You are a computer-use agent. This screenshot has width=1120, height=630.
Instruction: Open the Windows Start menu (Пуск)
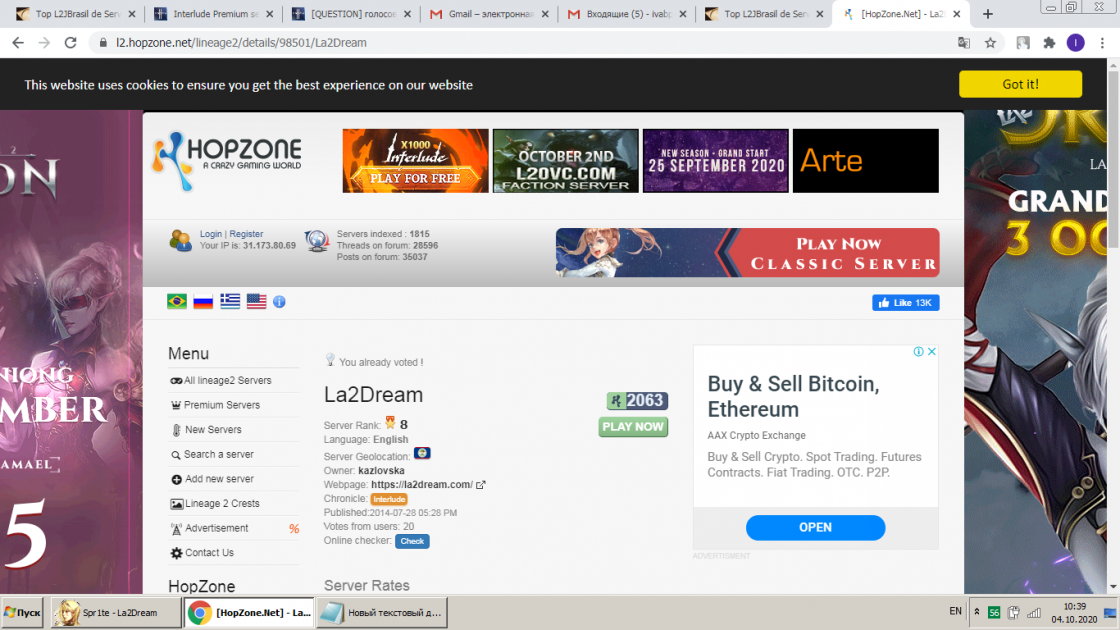click(22, 612)
